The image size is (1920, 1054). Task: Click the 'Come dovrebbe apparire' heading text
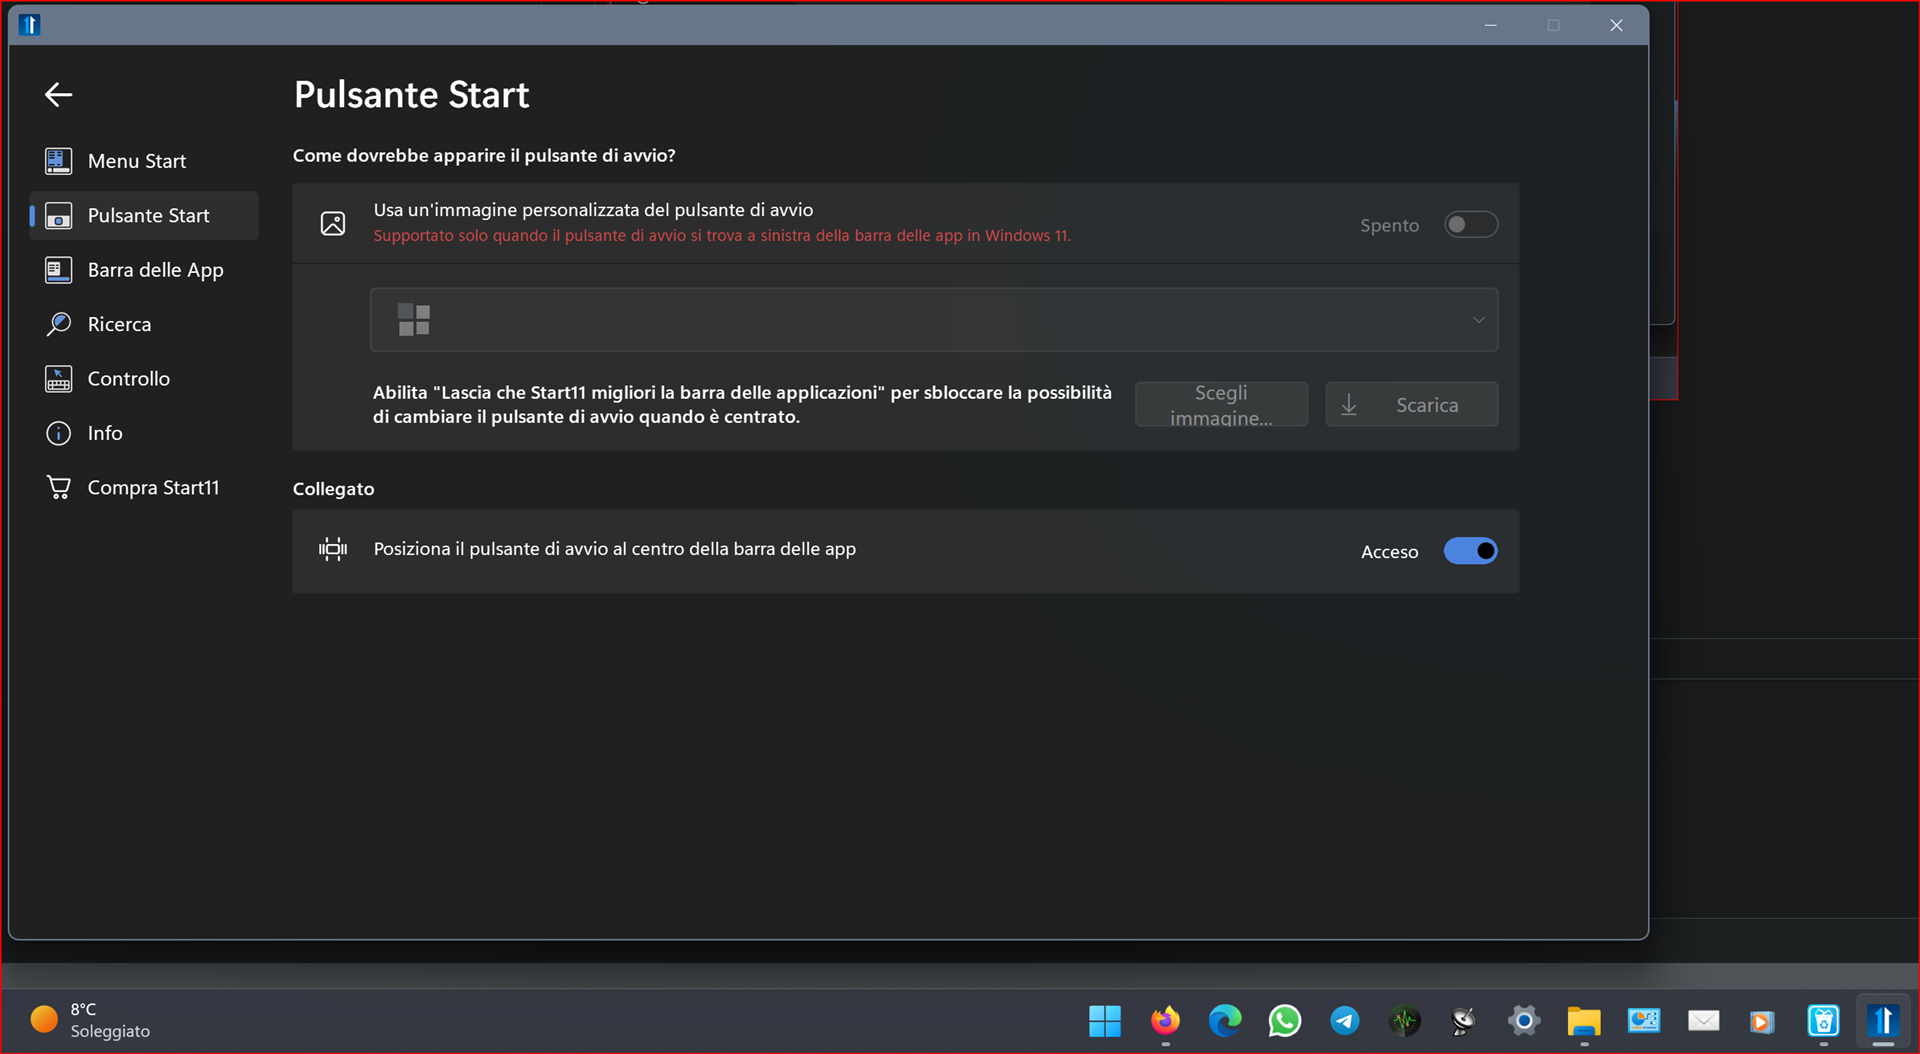pyautogui.click(x=484, y=156)
